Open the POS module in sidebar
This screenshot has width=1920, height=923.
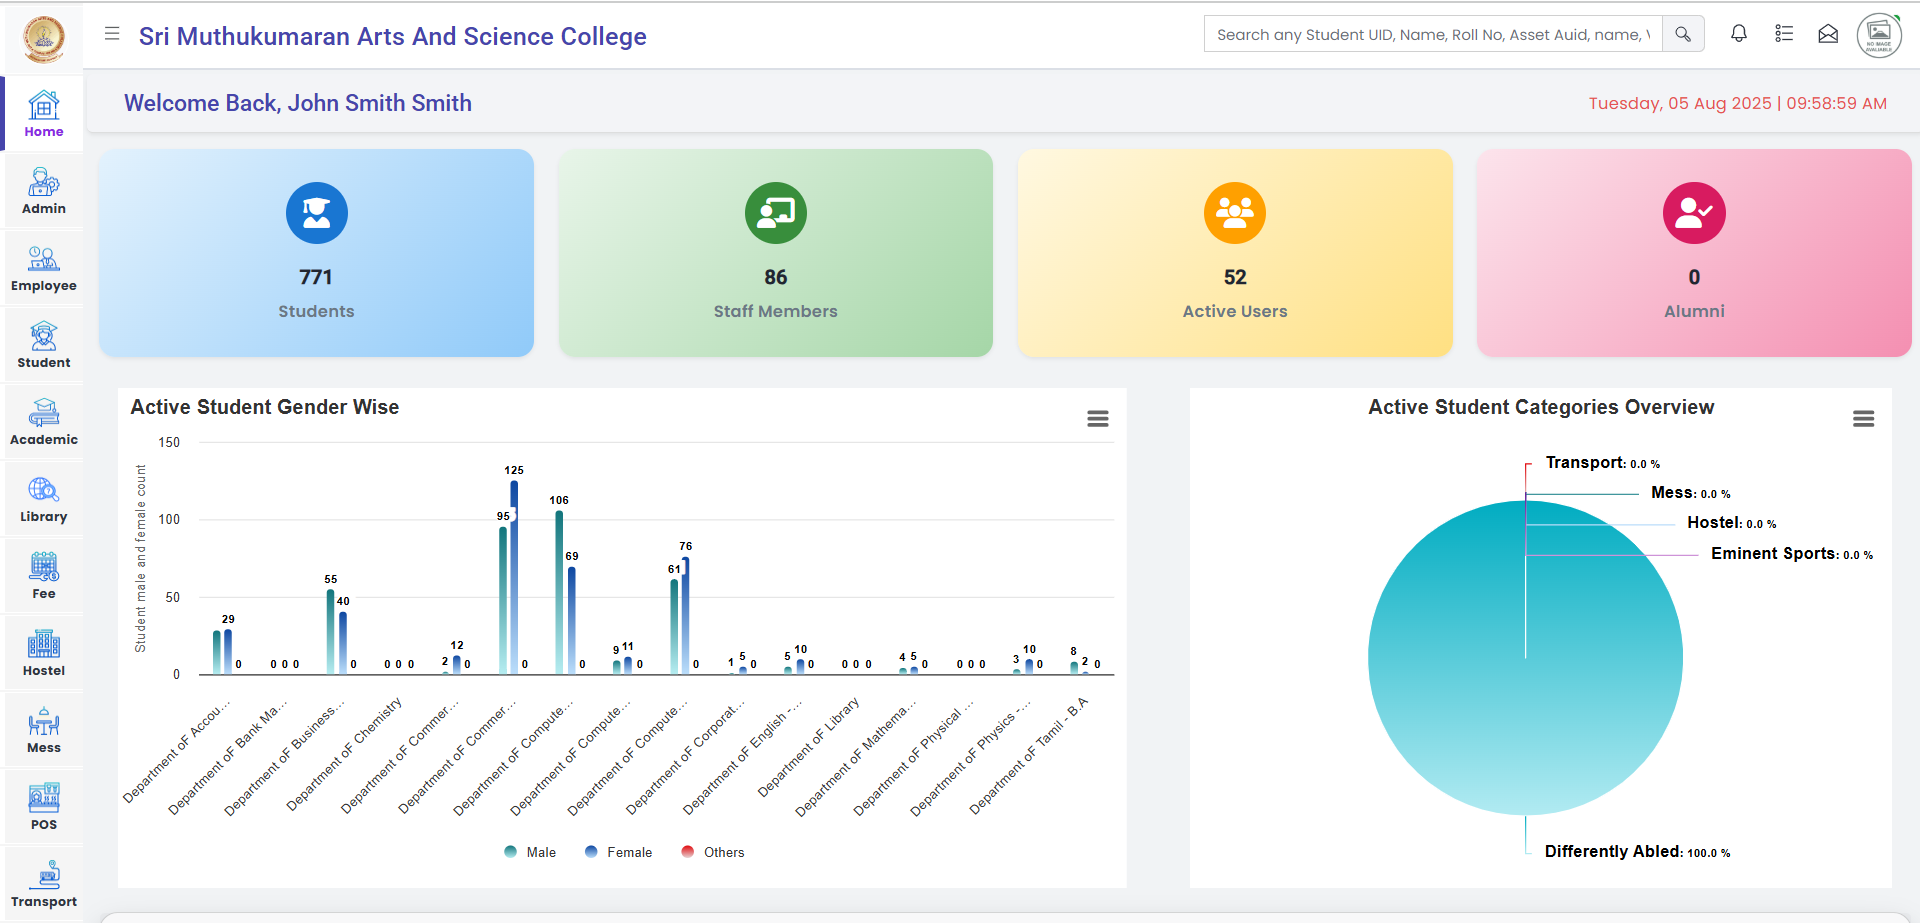point(44,807)
